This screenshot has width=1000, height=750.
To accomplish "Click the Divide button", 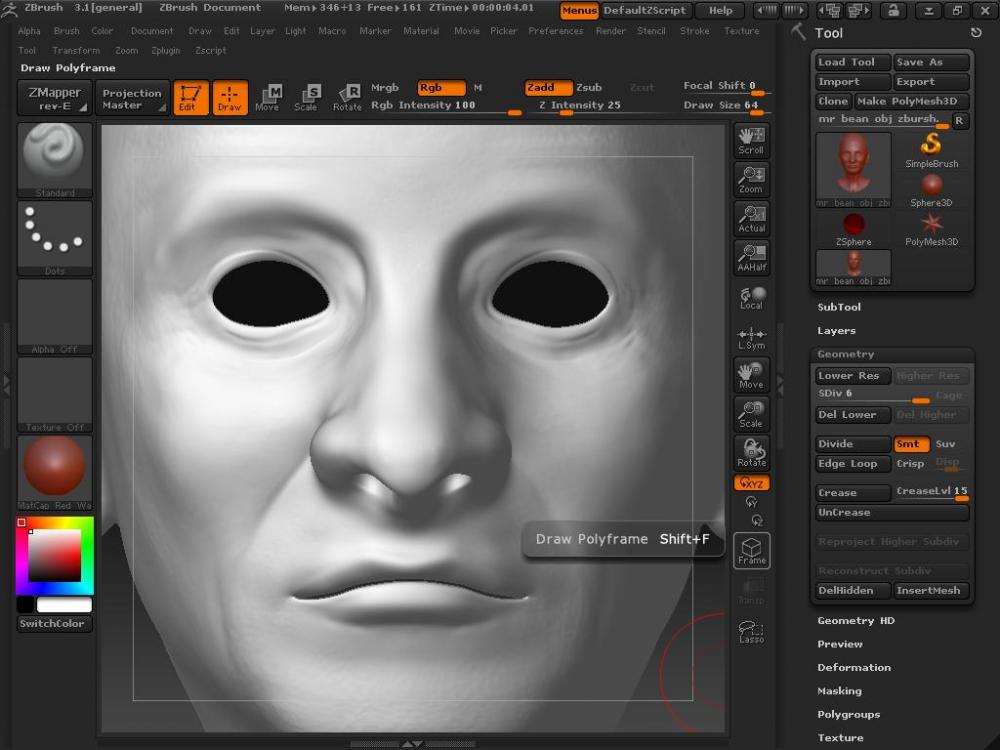I will pyautogui.click(x=852, y=444).
